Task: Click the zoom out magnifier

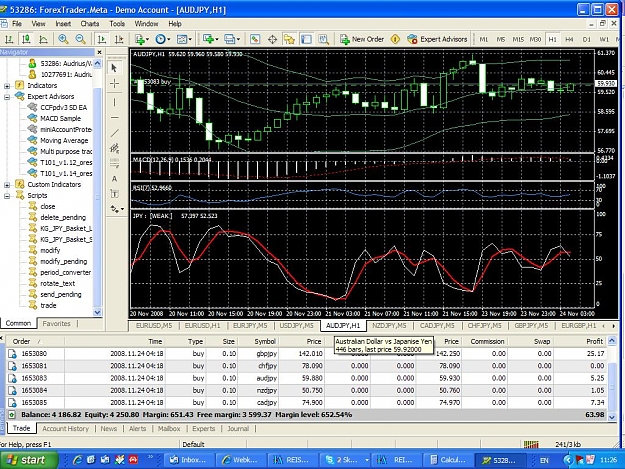Action: (81, 39)
